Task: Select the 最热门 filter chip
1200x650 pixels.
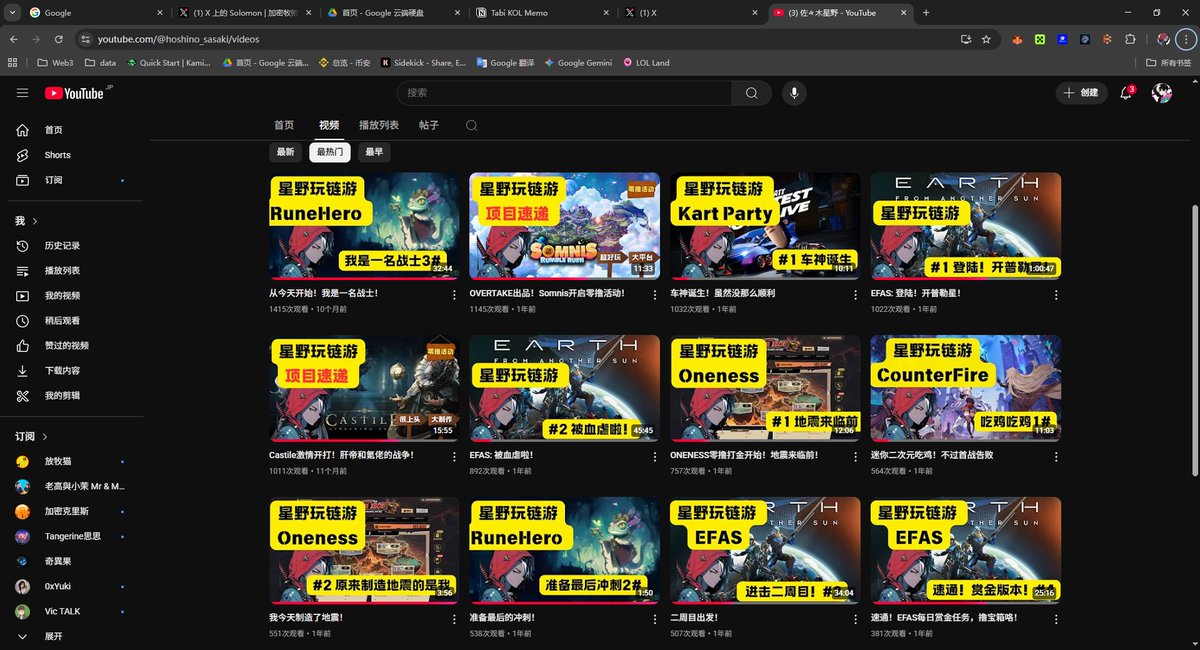Action: (330, 152)
